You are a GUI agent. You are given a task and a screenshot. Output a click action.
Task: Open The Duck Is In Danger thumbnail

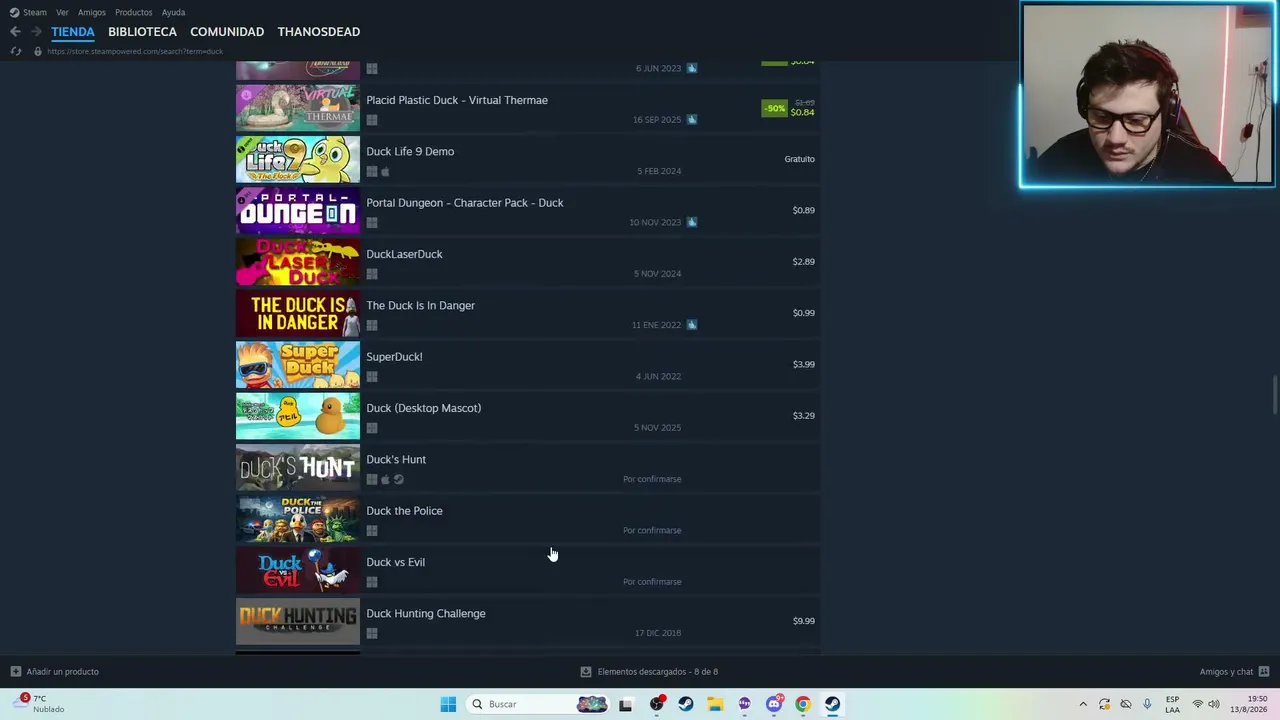[x=298, y=313]
